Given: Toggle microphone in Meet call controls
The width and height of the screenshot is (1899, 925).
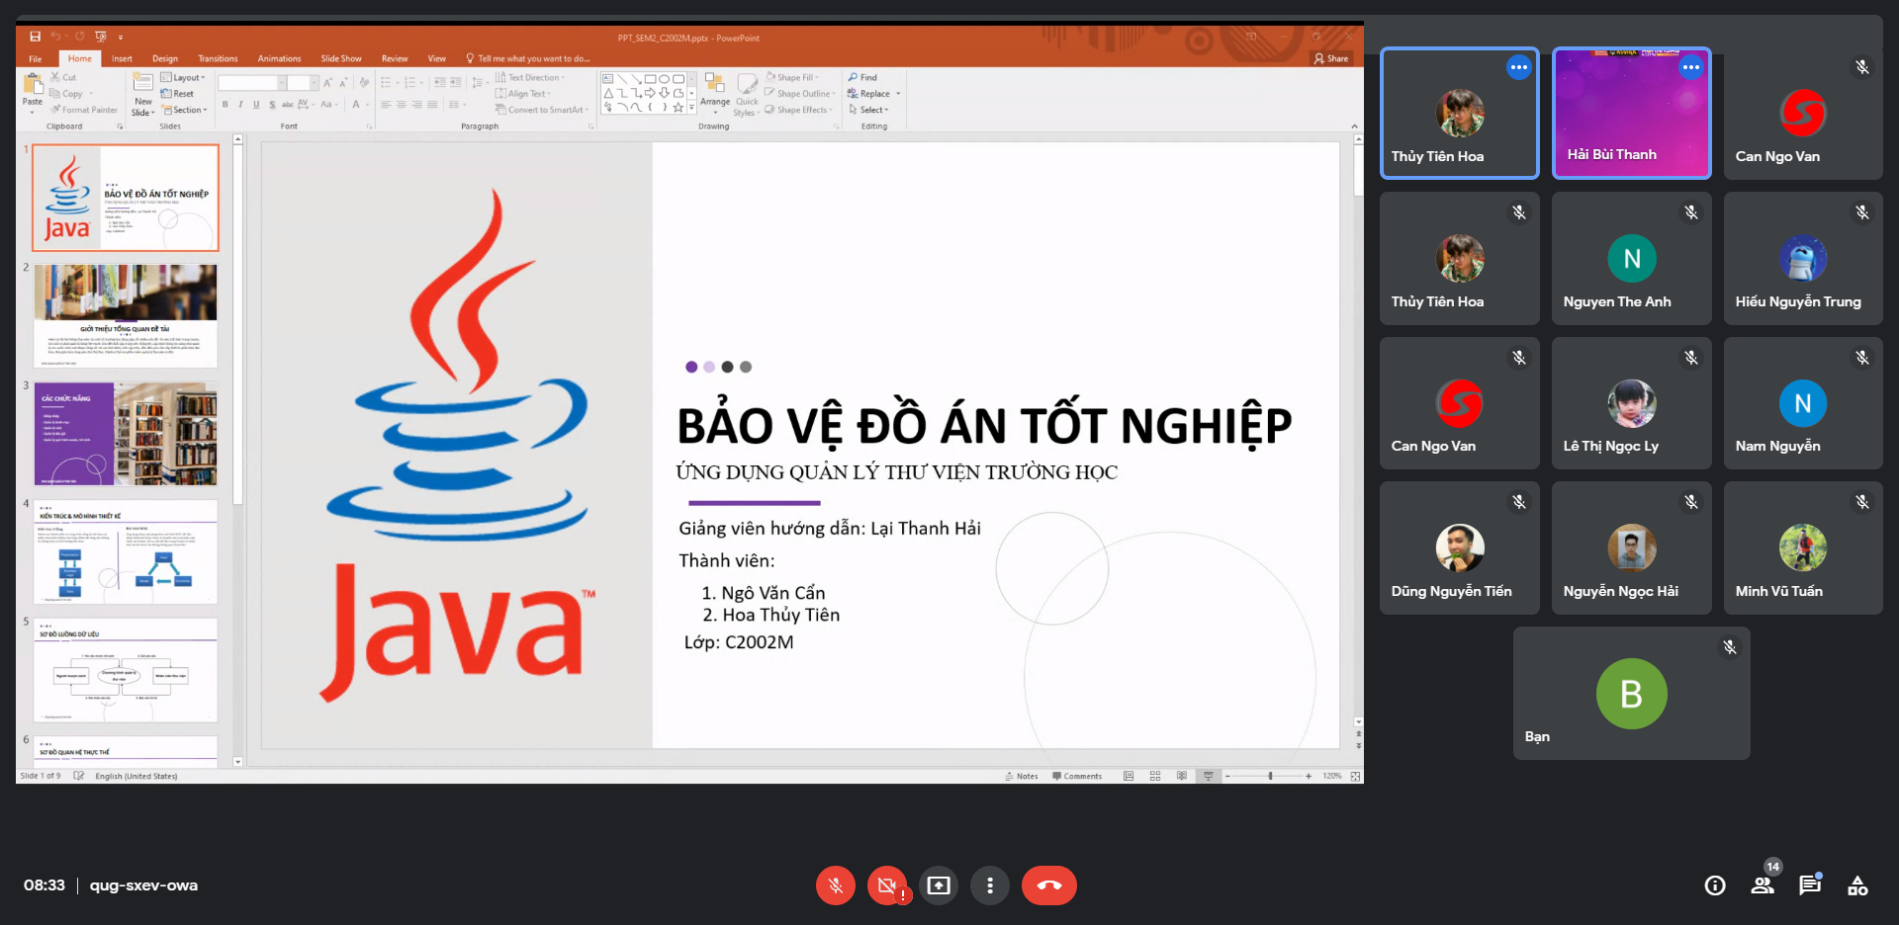Looking at the screenshot, I should [x=835, y=885].
